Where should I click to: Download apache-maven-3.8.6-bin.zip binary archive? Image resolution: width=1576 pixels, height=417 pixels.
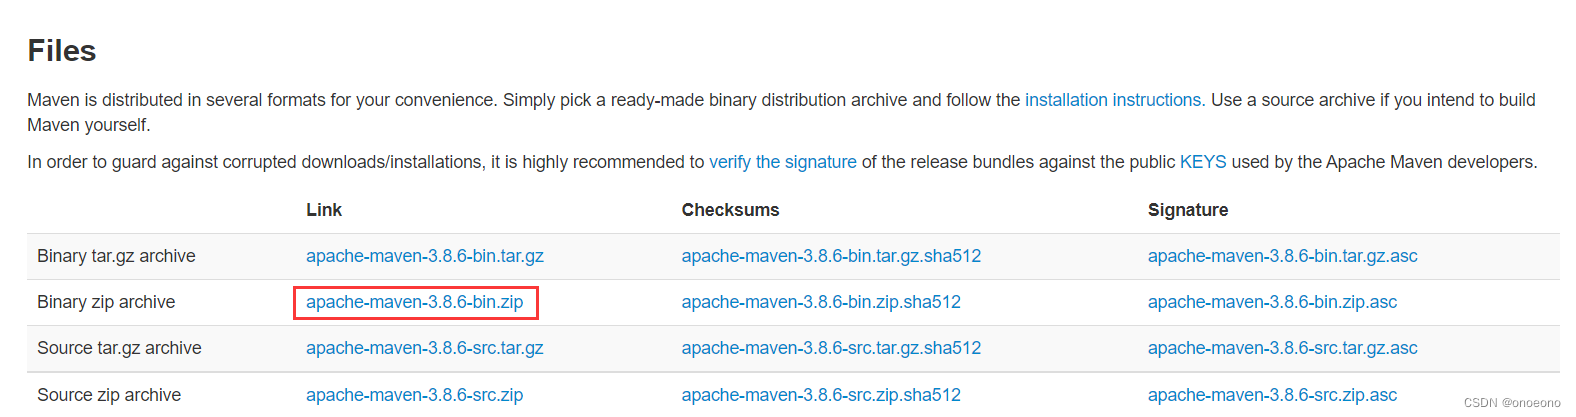click(414, 302)
